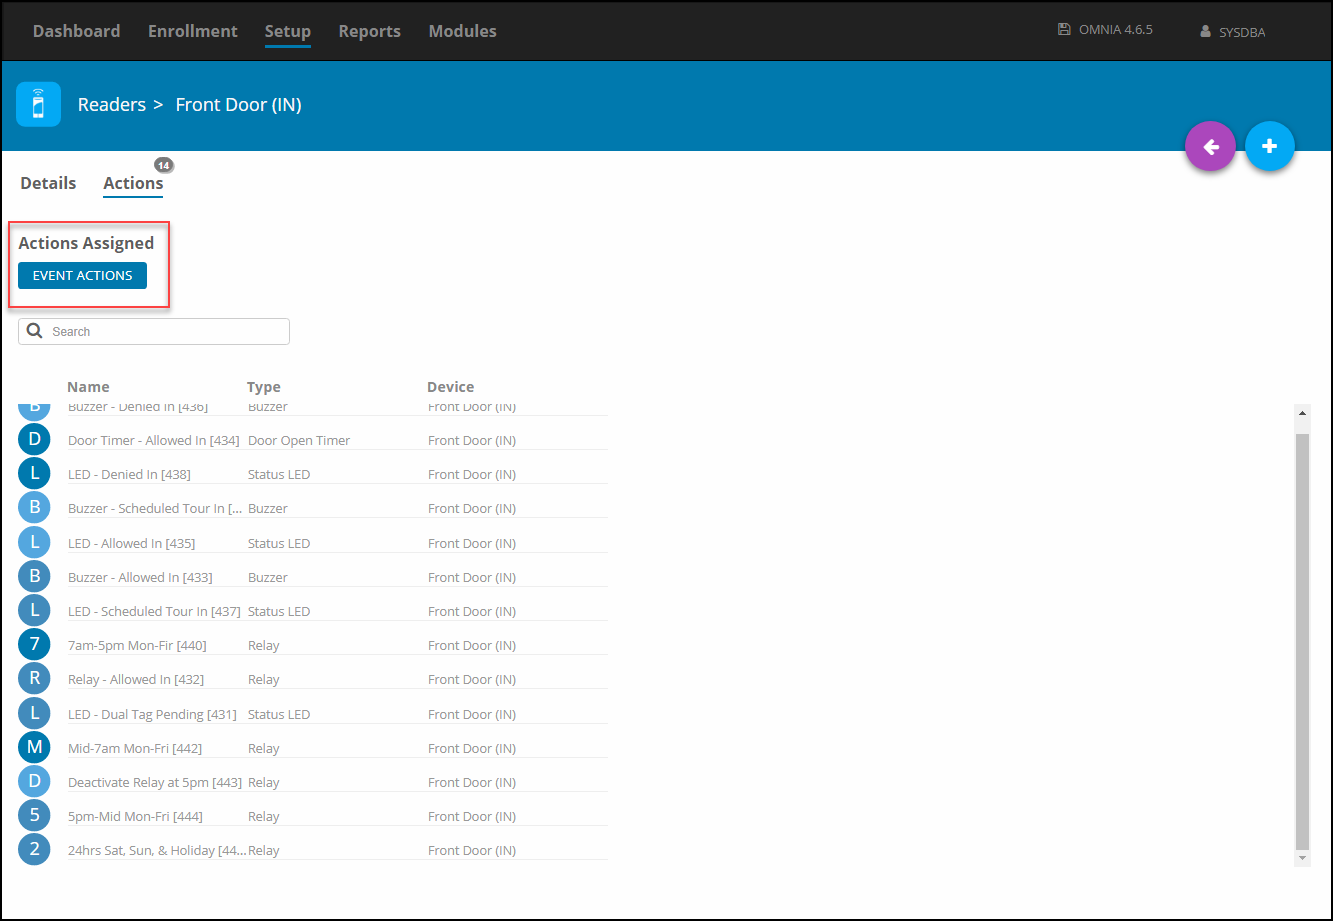Click the D avatar for Deactivate Relay at 5pm
The width and height of the screenshot is (1333, 921).
34,782
